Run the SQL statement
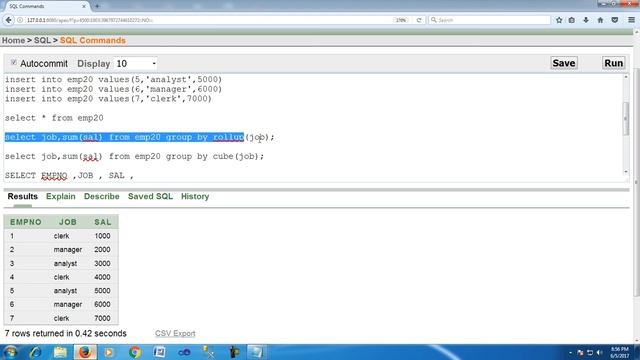The height and width of the screenshot is (360, 640). tap(613, 63)
